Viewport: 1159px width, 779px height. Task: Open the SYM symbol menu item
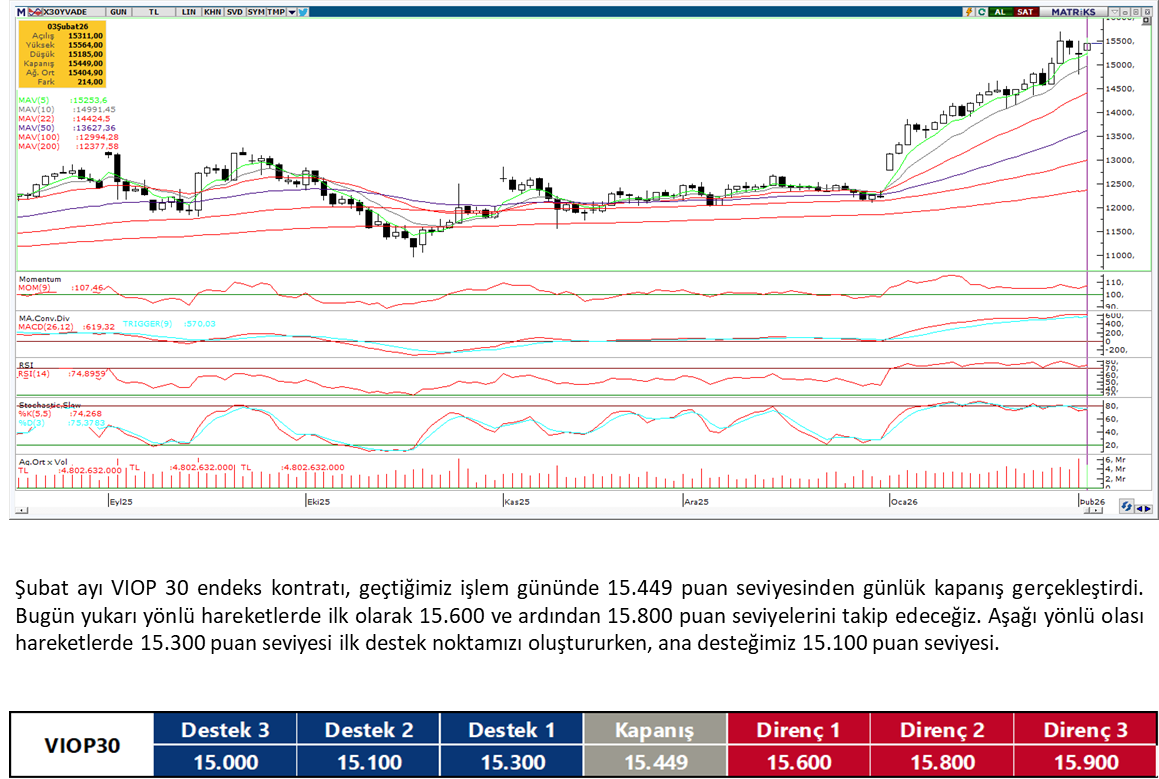click(255, 12)
